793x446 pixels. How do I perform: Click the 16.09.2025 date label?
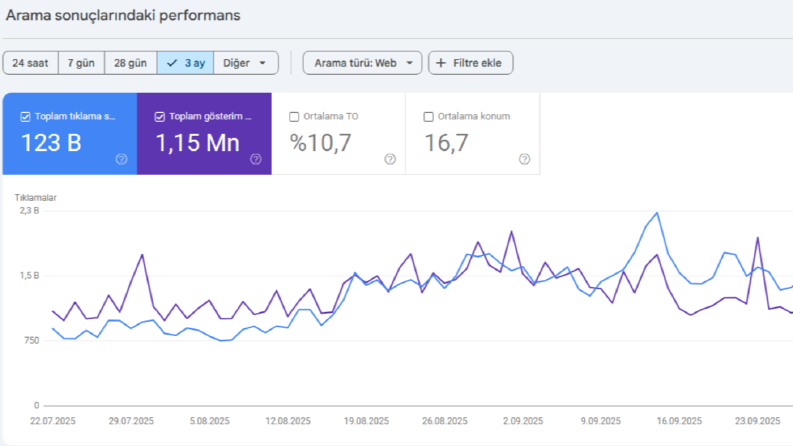coord(679,421)
